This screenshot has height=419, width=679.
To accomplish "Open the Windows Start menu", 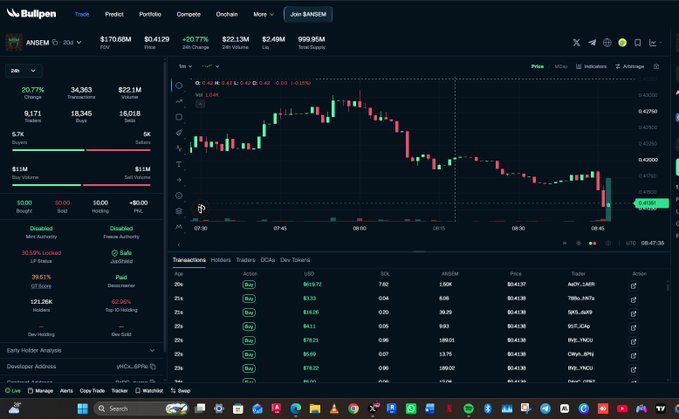I will click(82, 408).
